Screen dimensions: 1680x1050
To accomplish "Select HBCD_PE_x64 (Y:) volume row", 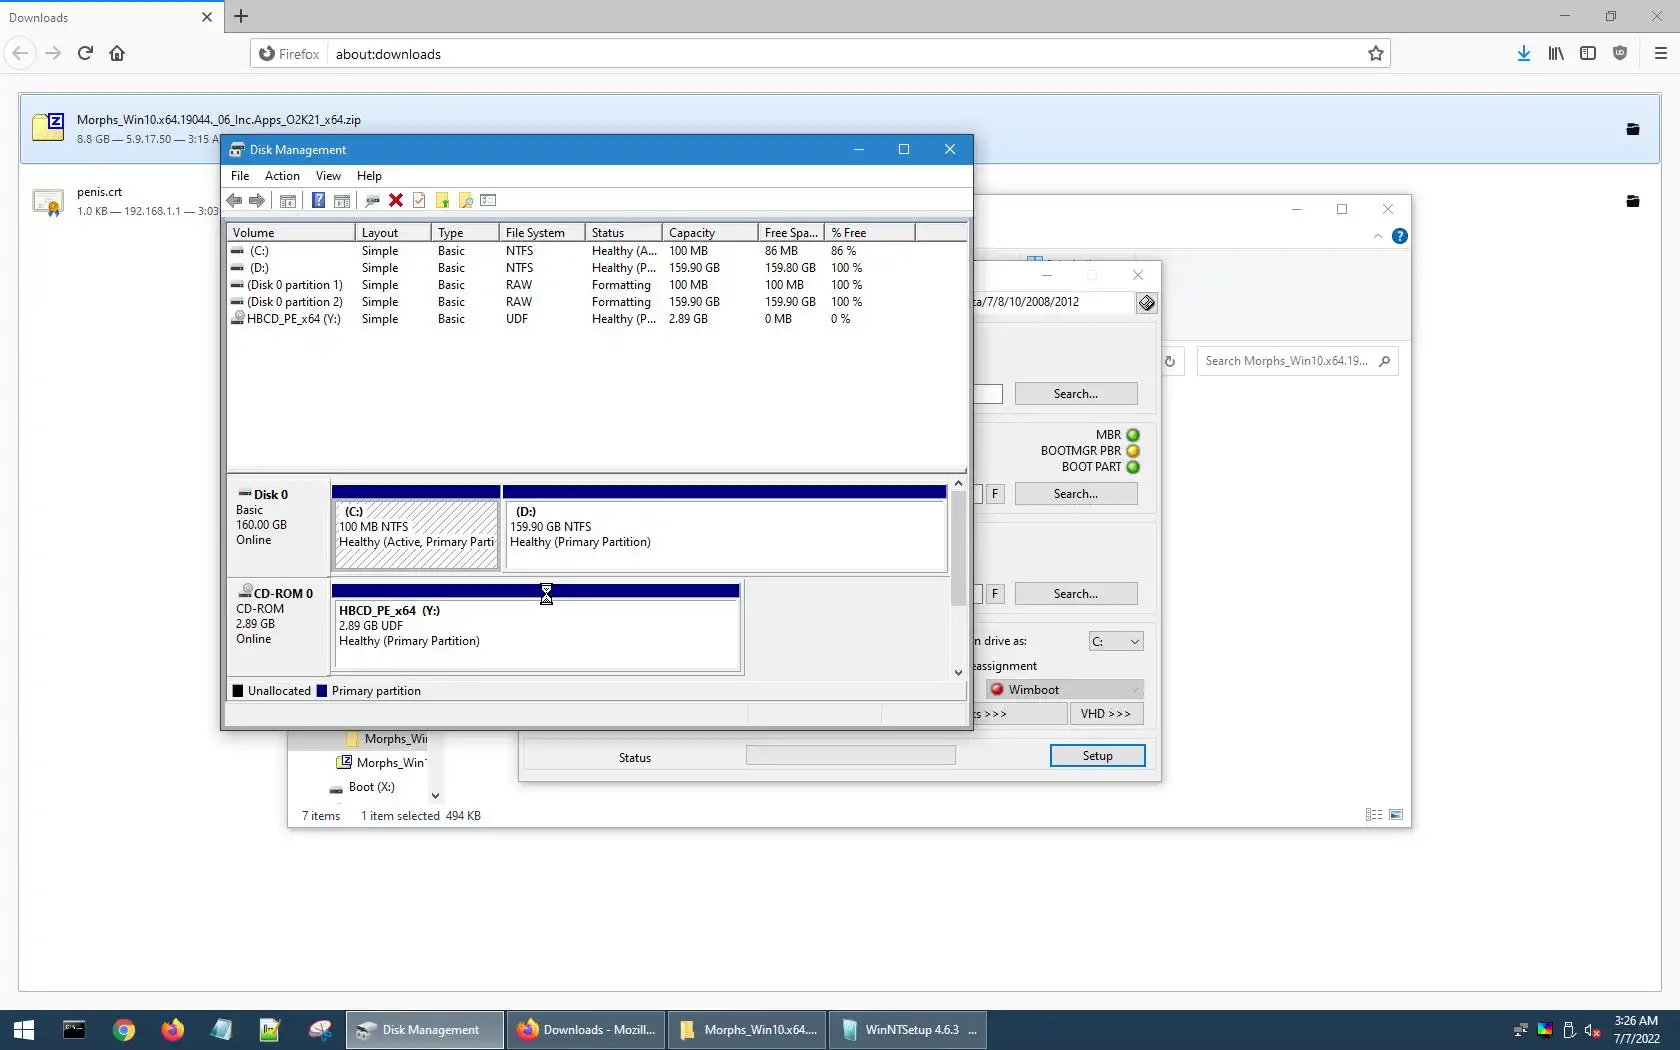I will (x=597, y=319).
